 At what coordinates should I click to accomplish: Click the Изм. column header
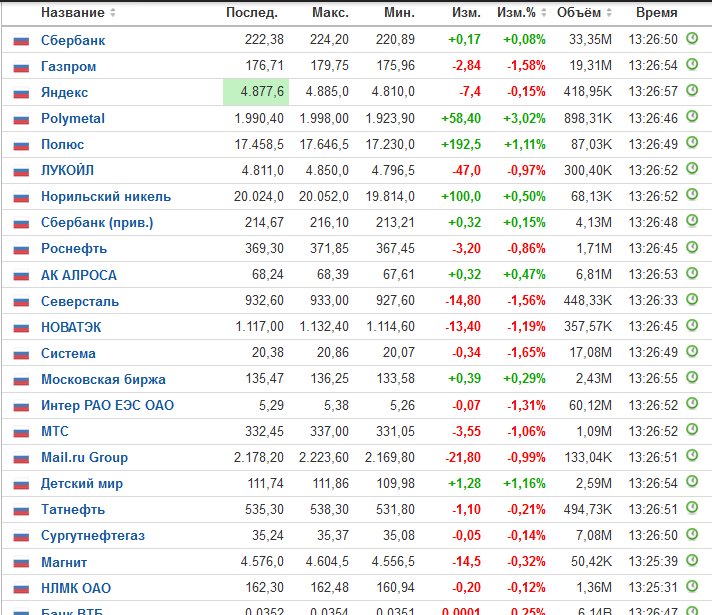click(x=466, y=13)
